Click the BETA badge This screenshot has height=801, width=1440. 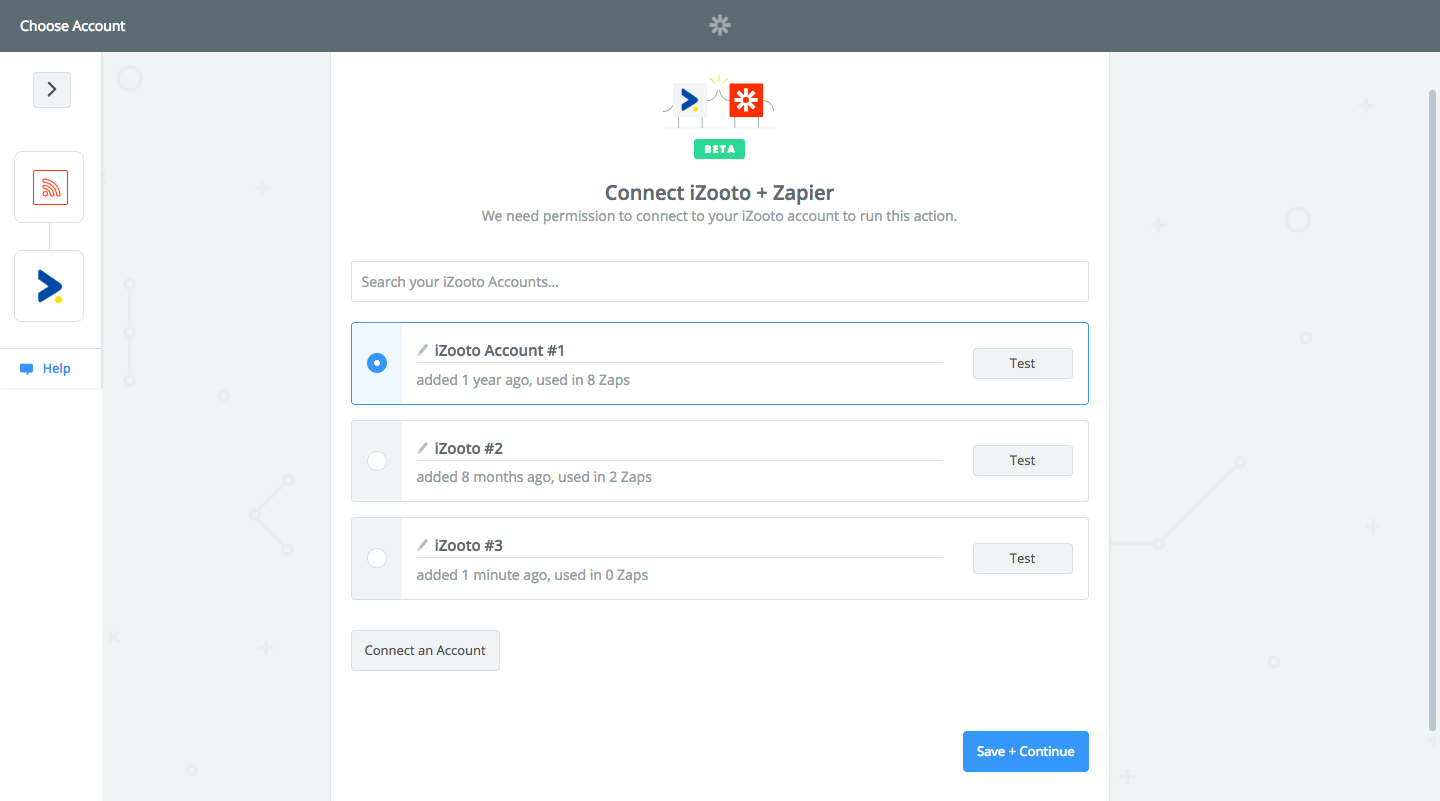pyautogui.click(x=719, y=149)
